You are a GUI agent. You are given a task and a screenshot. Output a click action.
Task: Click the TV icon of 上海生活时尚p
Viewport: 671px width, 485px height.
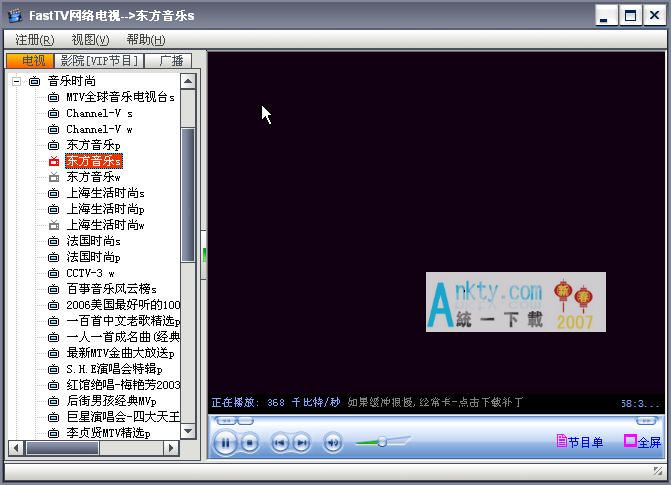click(53, 209)
